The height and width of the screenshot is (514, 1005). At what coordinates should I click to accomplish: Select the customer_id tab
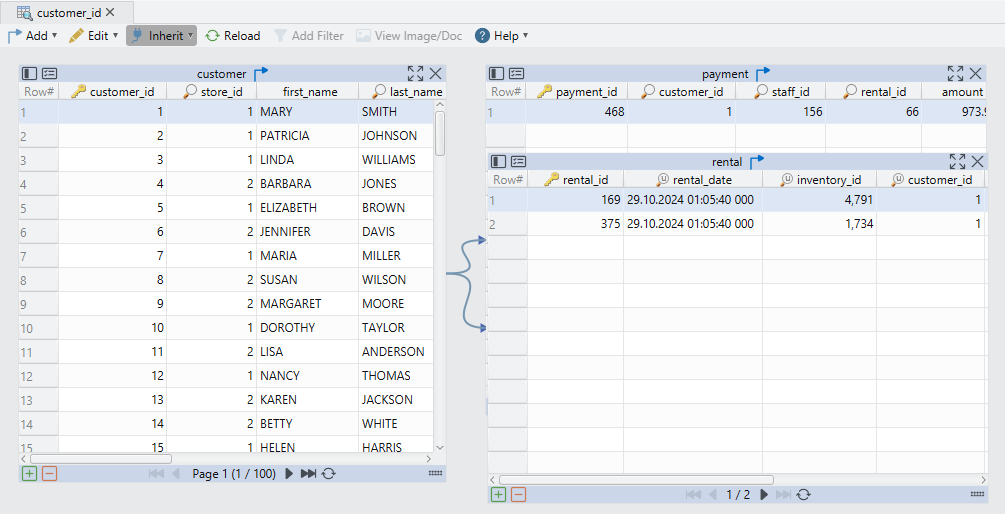coord(67,12)
